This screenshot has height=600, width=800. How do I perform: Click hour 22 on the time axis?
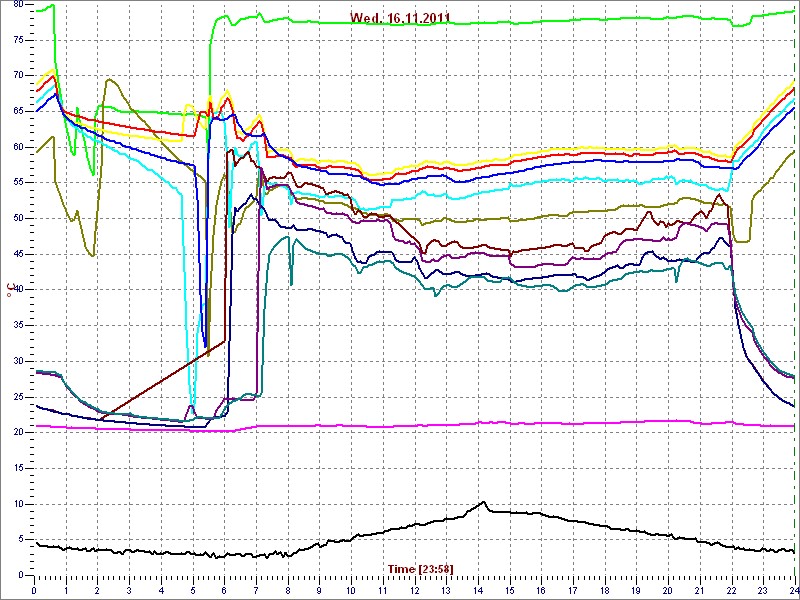[732, 589]
